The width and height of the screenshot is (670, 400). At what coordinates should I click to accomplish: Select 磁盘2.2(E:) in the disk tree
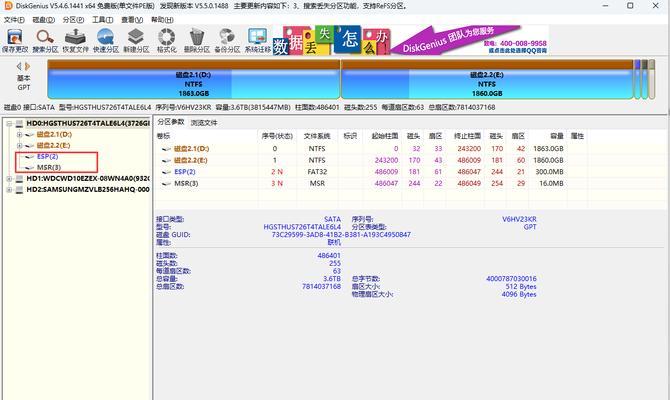point(53,146)
